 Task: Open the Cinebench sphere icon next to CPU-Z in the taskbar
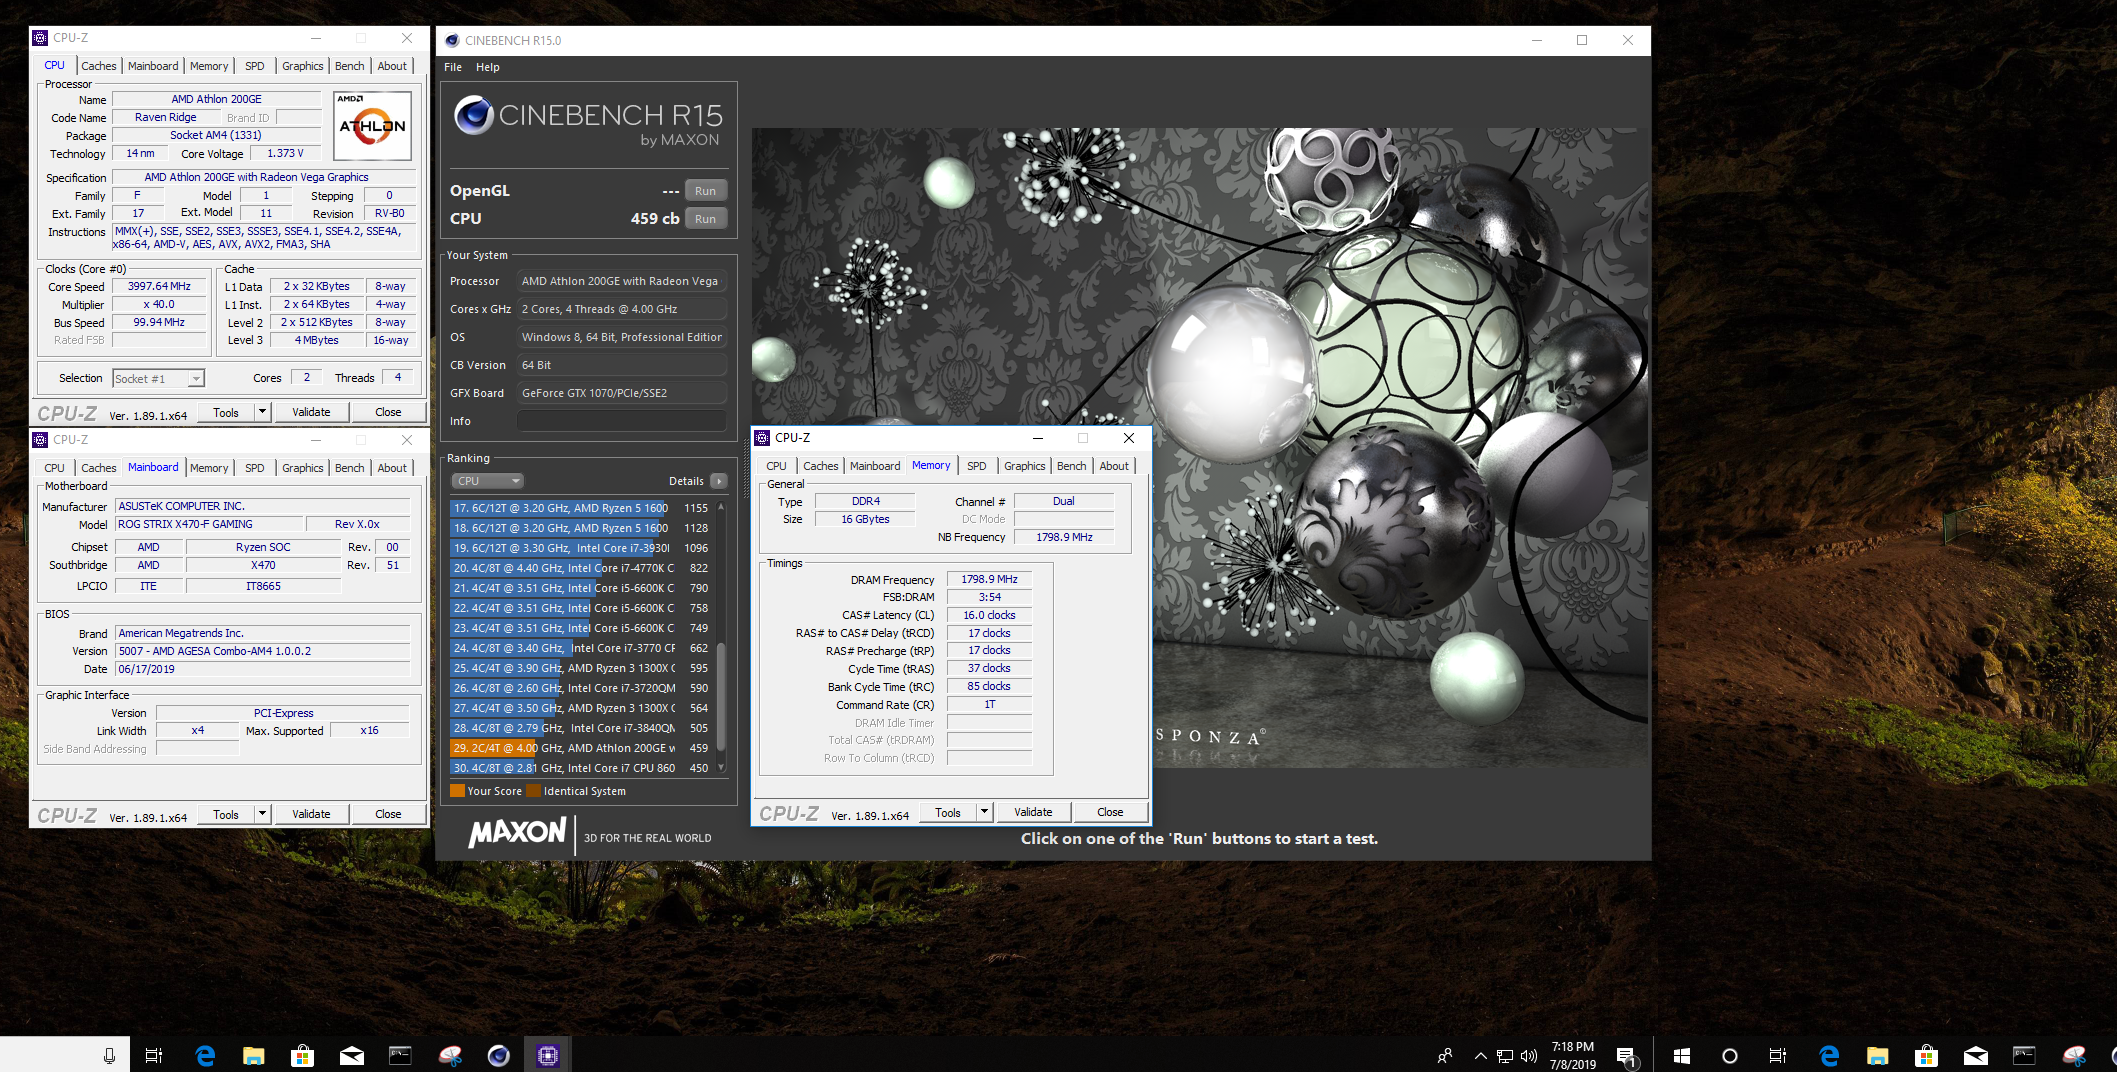498,1055
